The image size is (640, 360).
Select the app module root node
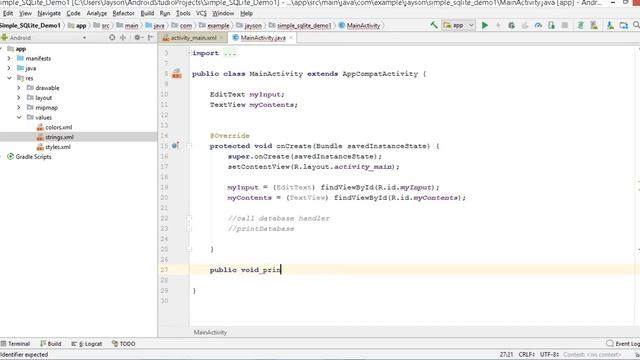point(17,49)
